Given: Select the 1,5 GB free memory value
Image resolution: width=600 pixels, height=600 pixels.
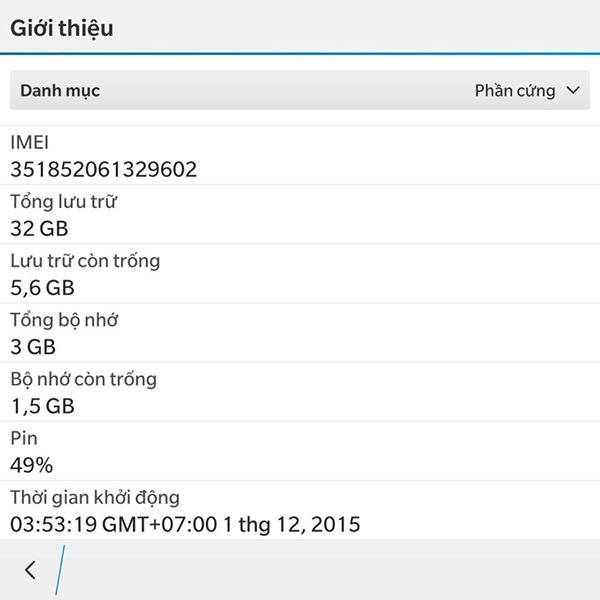Looking at the screenshot, I should (42, 406).
